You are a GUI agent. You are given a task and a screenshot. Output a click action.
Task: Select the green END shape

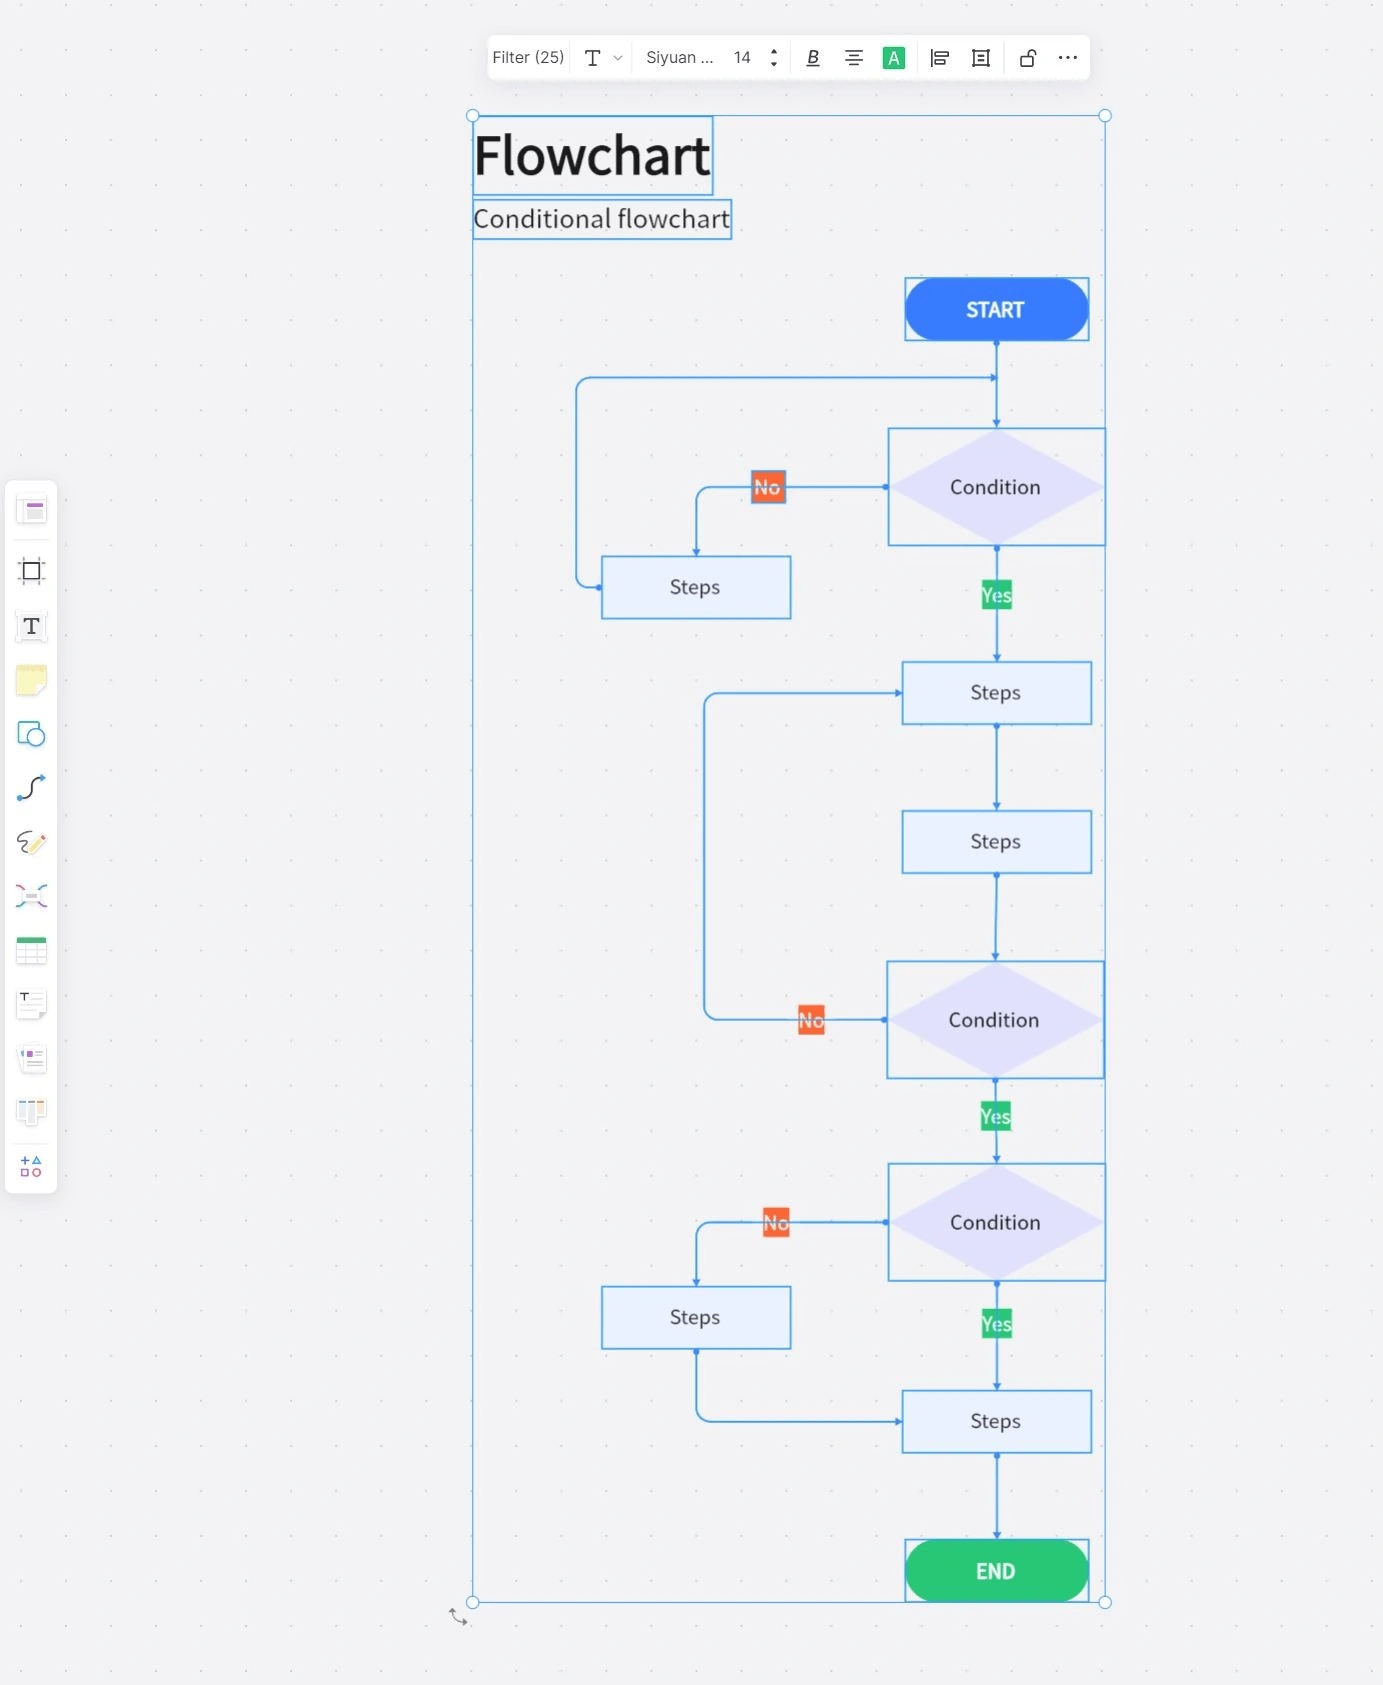[996, 1571]
